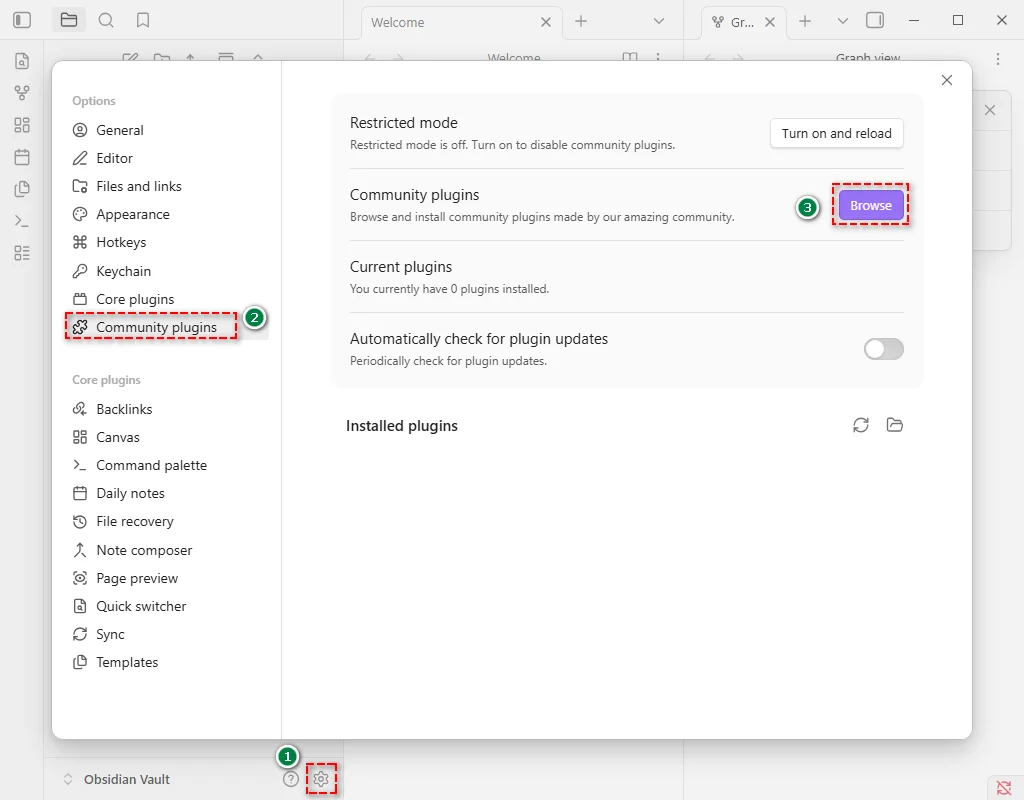Open the search icon in the sidebar header
Viewport: 1024px width, 800px height.
point(106,20)
